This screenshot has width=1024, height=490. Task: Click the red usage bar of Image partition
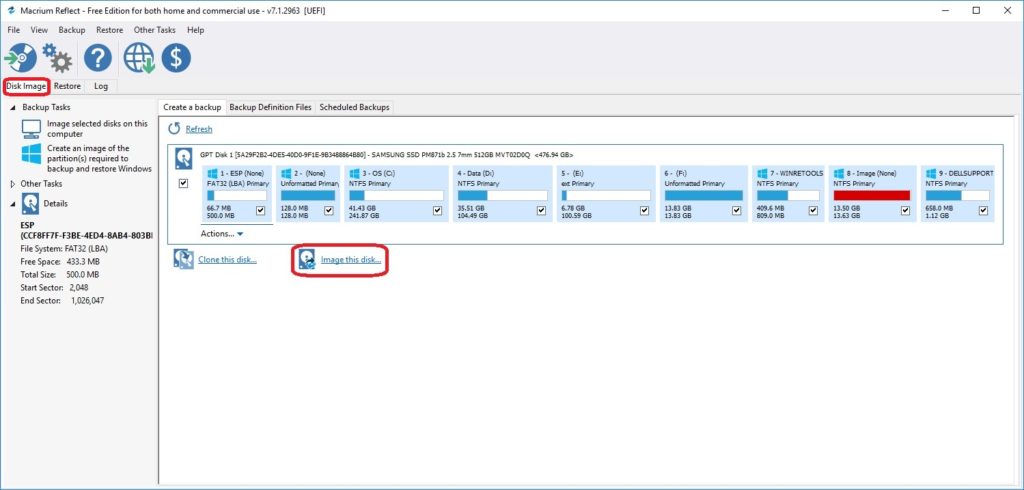(872, 195)
